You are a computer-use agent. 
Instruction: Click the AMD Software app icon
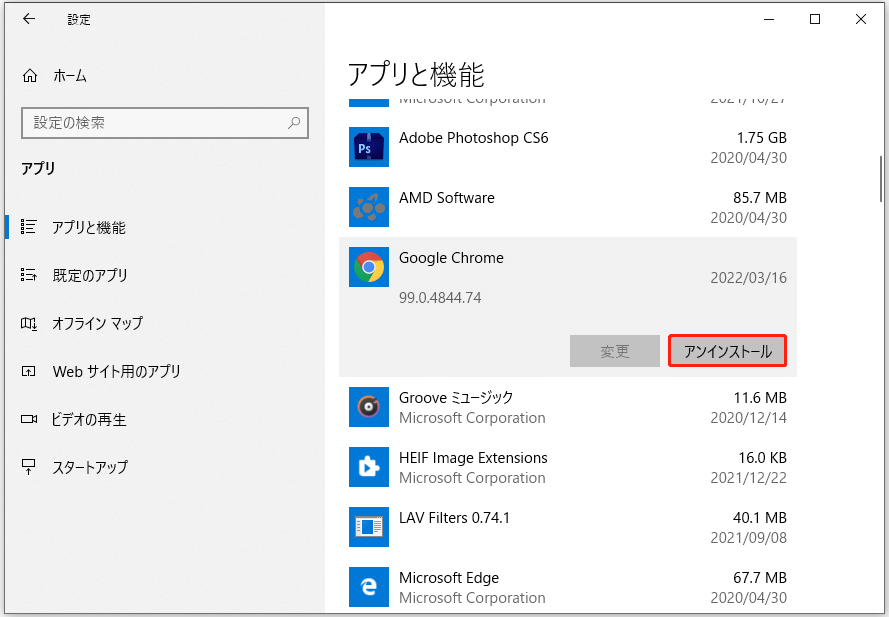click(x=369, y=207)
